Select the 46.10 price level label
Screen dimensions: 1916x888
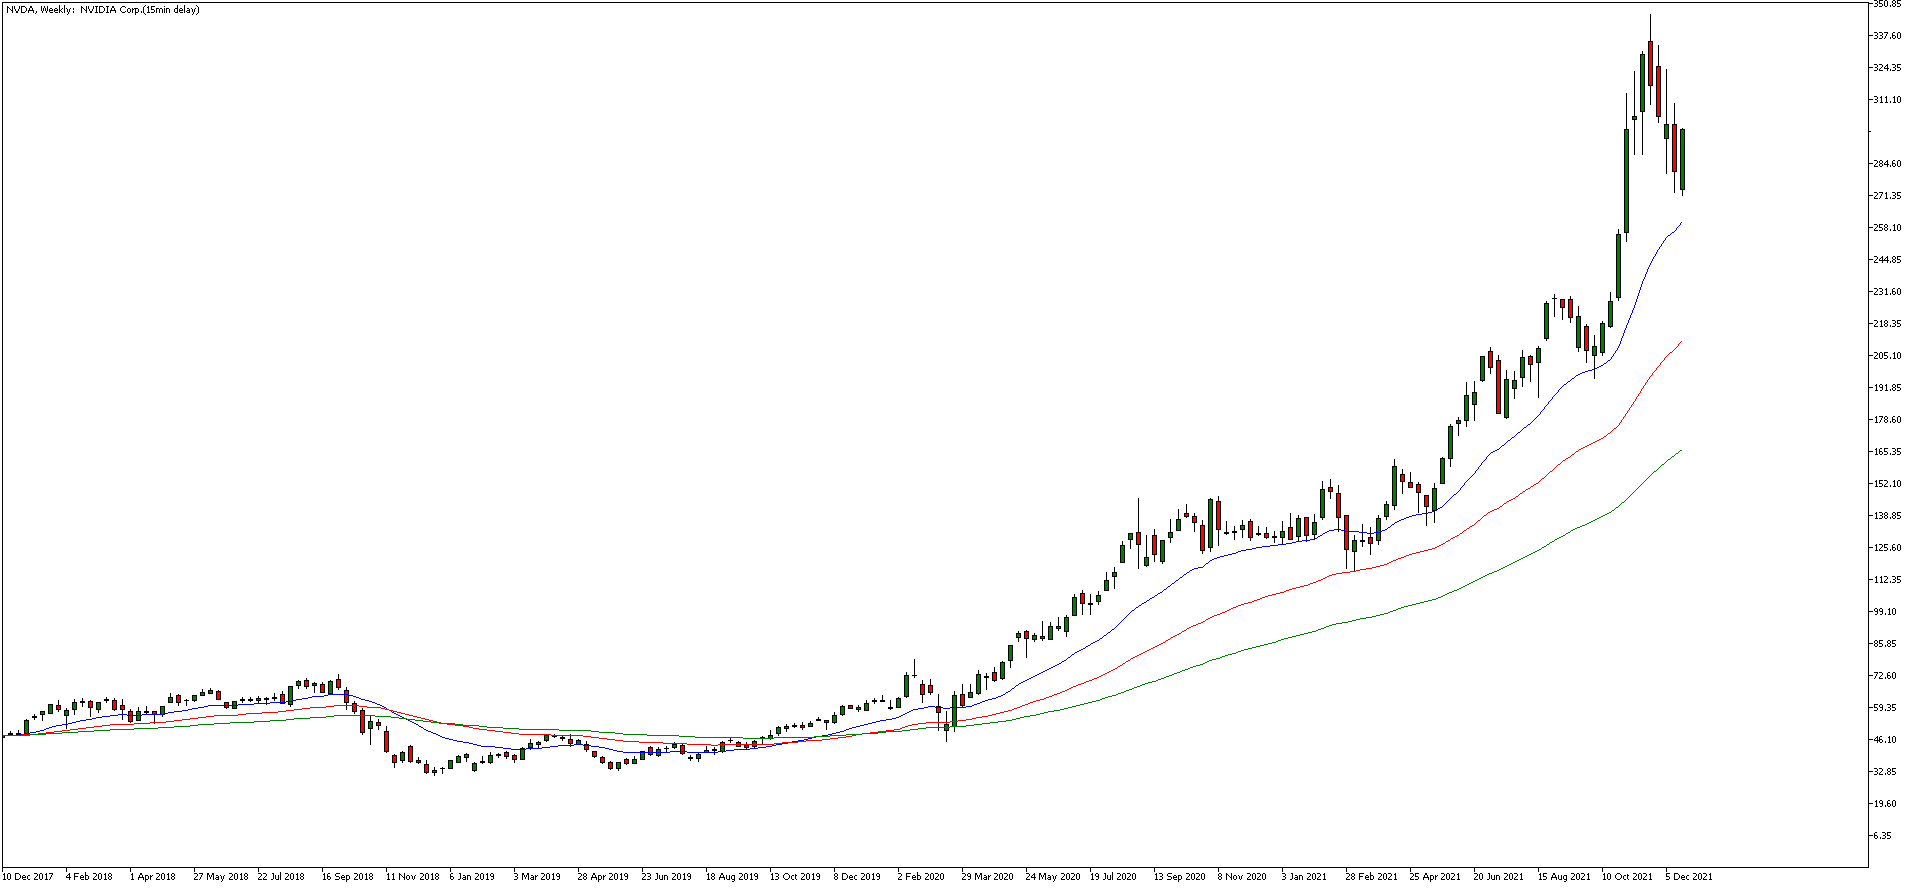pos(1884,740)
